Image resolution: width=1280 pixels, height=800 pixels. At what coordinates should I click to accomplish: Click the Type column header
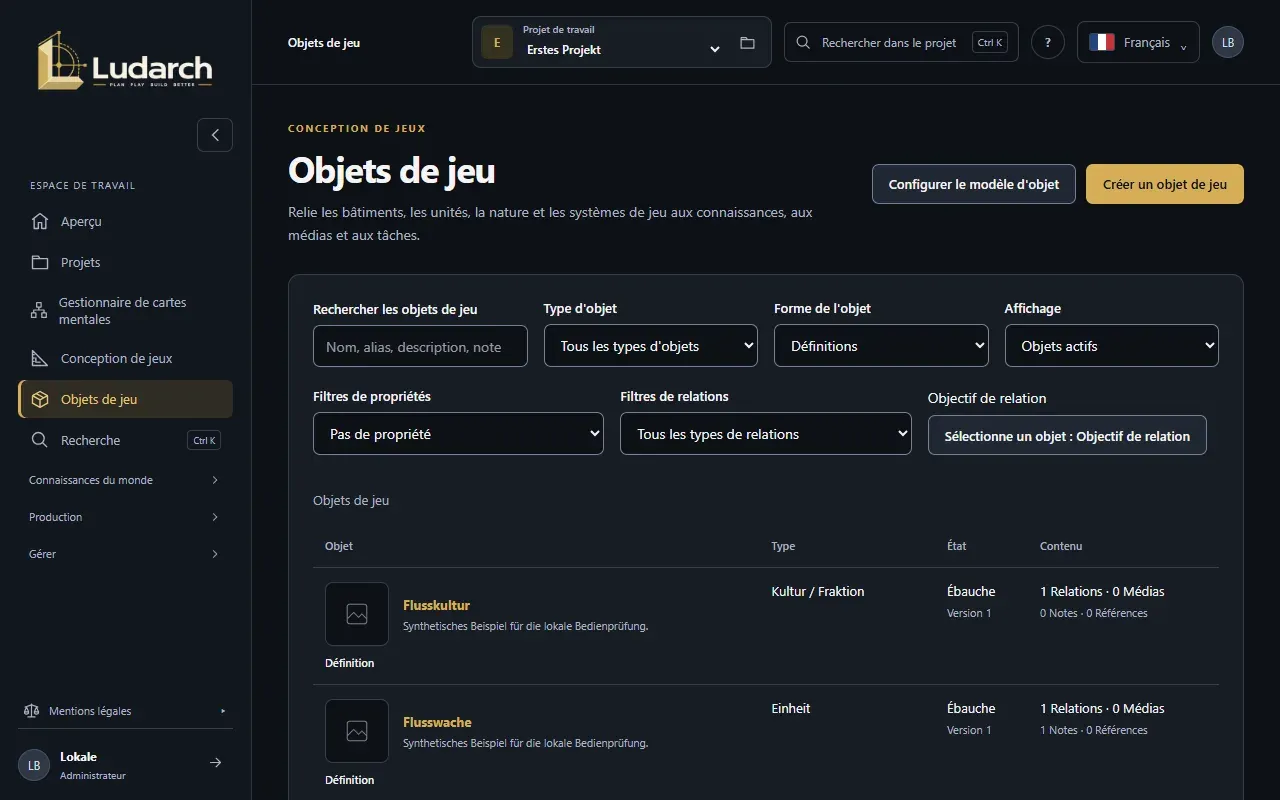[x=783, y=546]
